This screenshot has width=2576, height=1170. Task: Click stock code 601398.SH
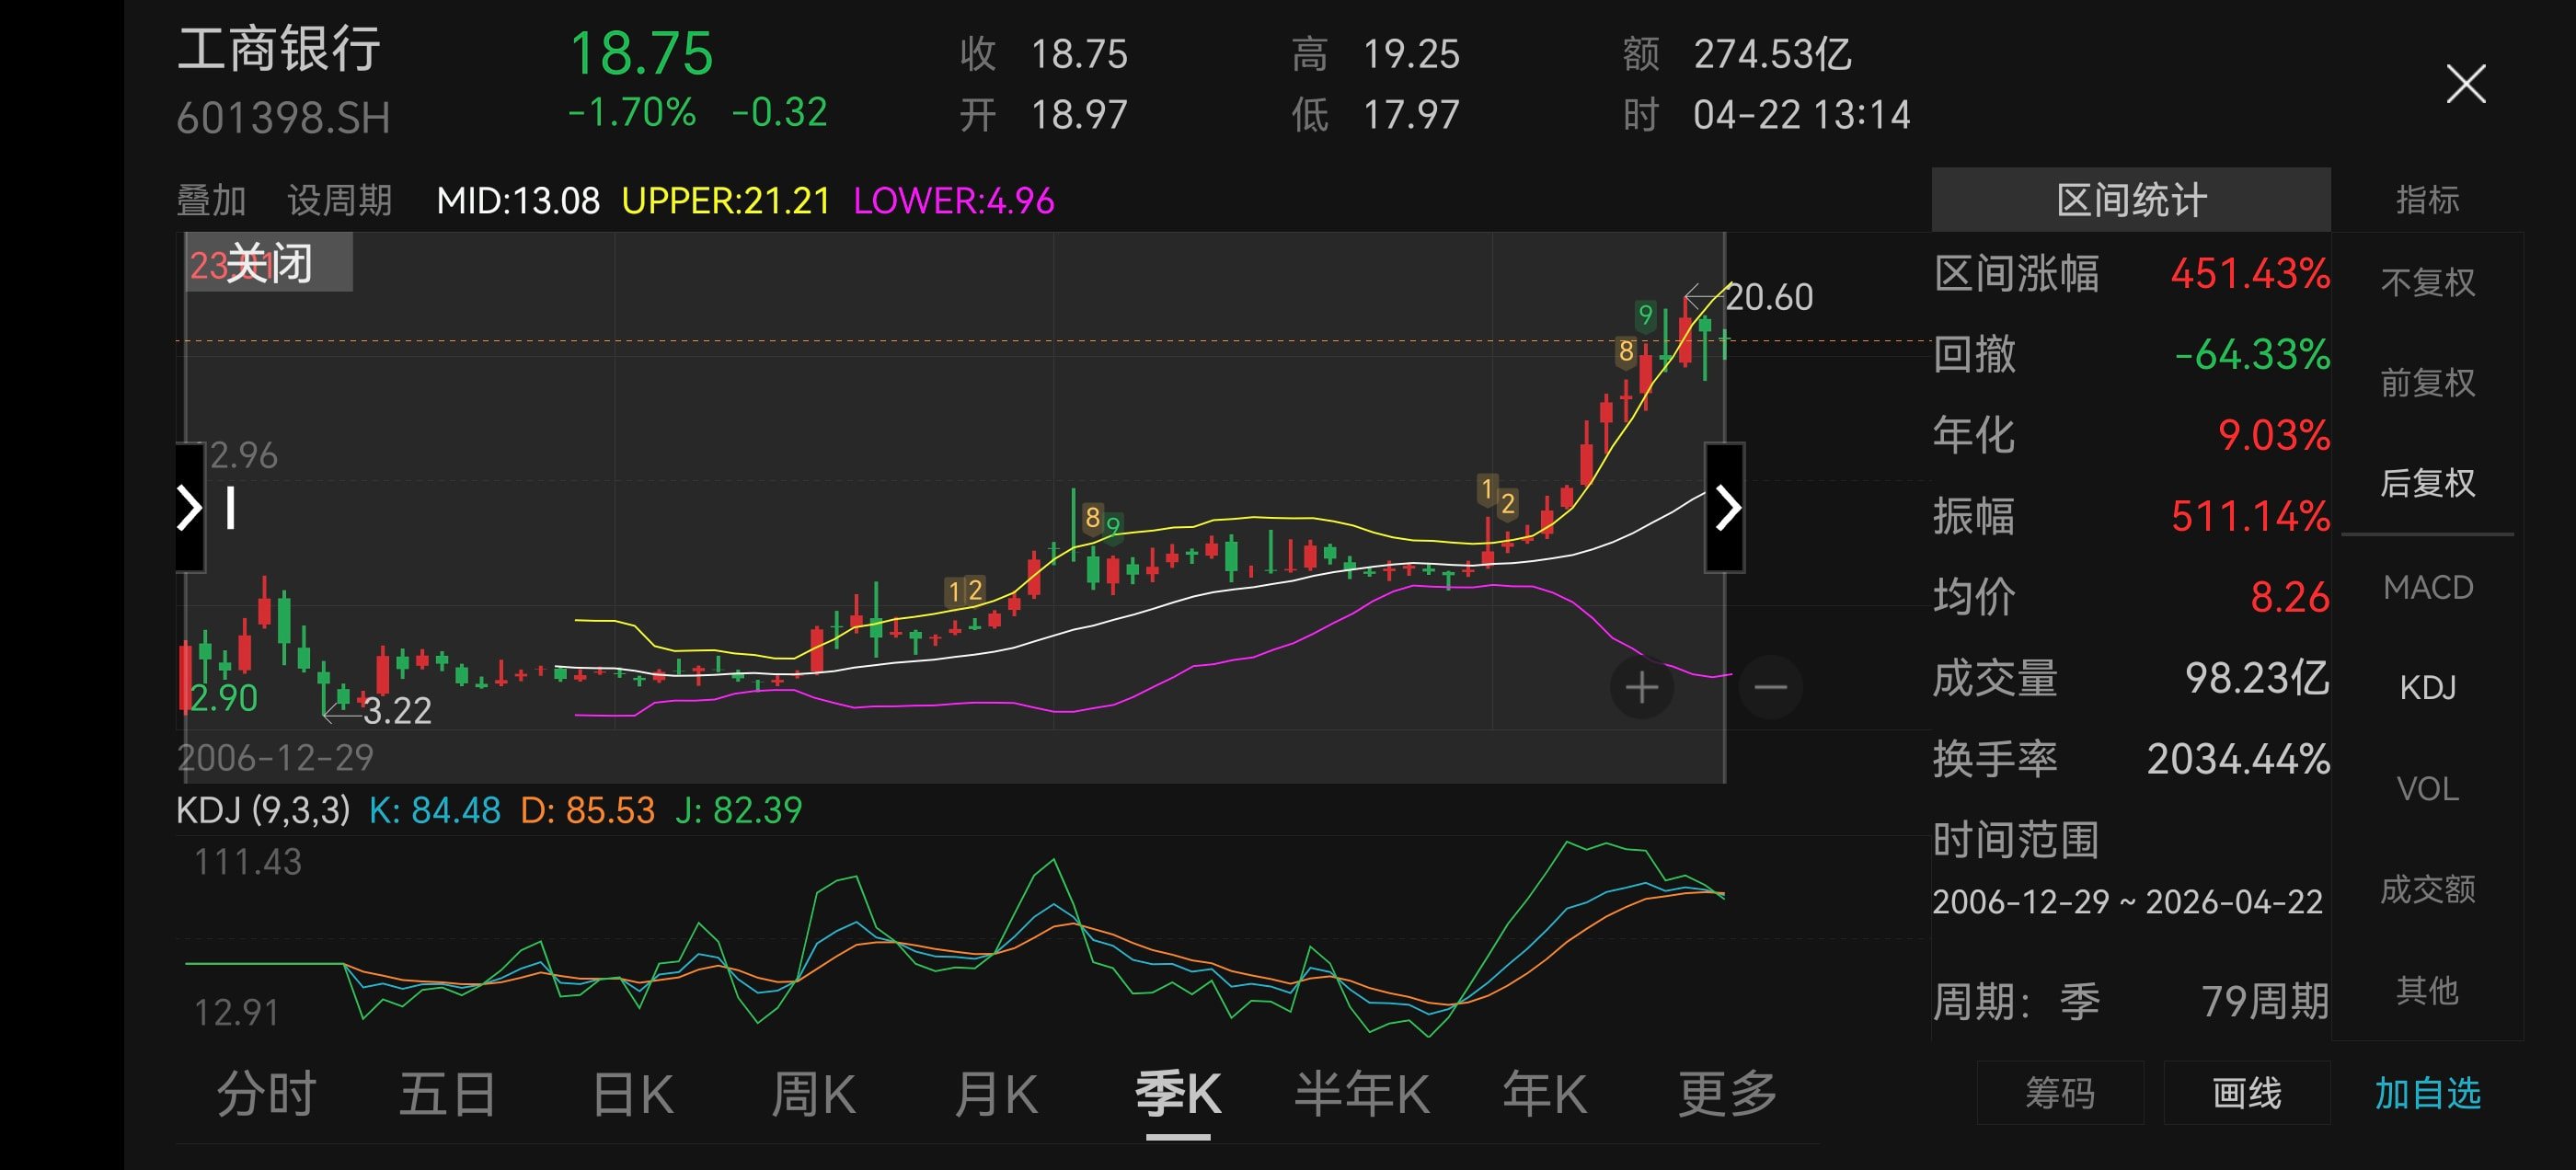pyautogui.click(x=283, y=118)
